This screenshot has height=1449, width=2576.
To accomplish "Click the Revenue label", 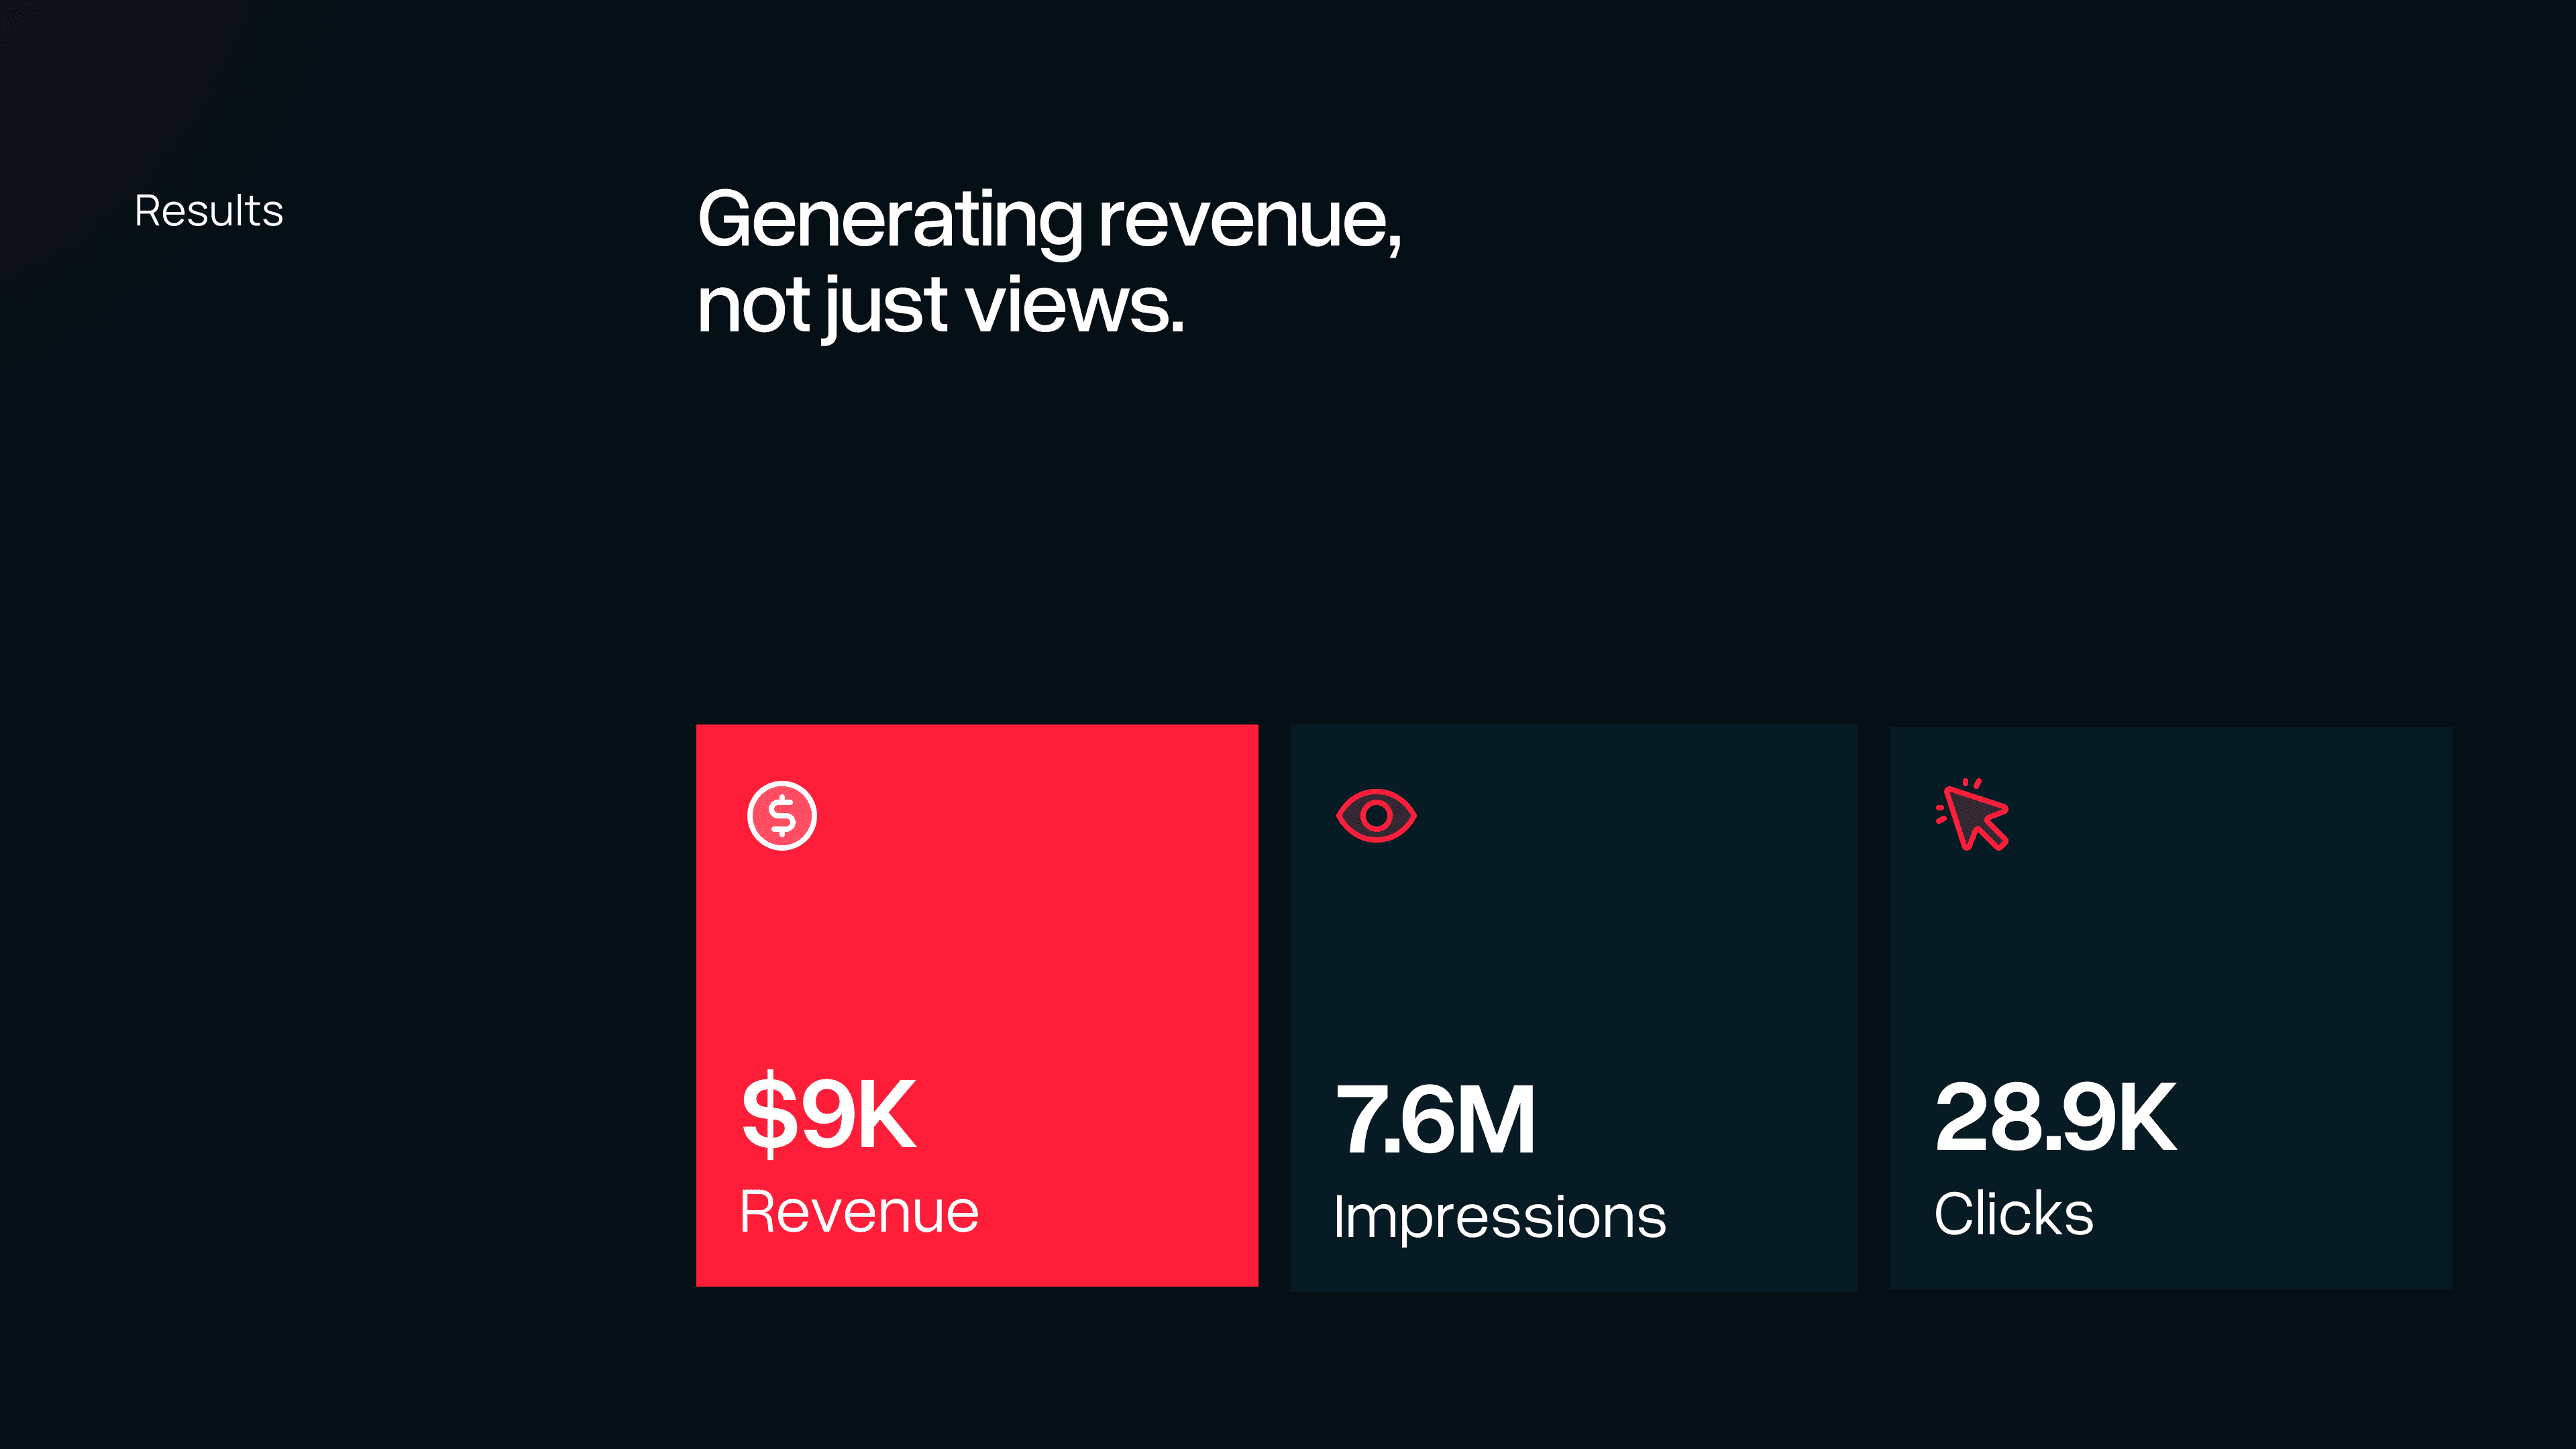I will pos(858,1212).
